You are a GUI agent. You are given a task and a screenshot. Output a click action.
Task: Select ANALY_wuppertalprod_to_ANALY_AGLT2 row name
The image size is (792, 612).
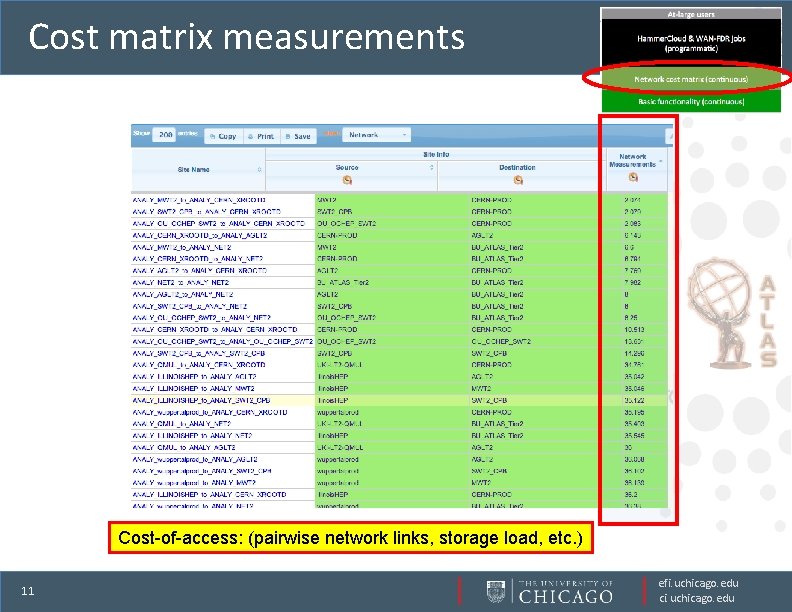click(195, 460)
